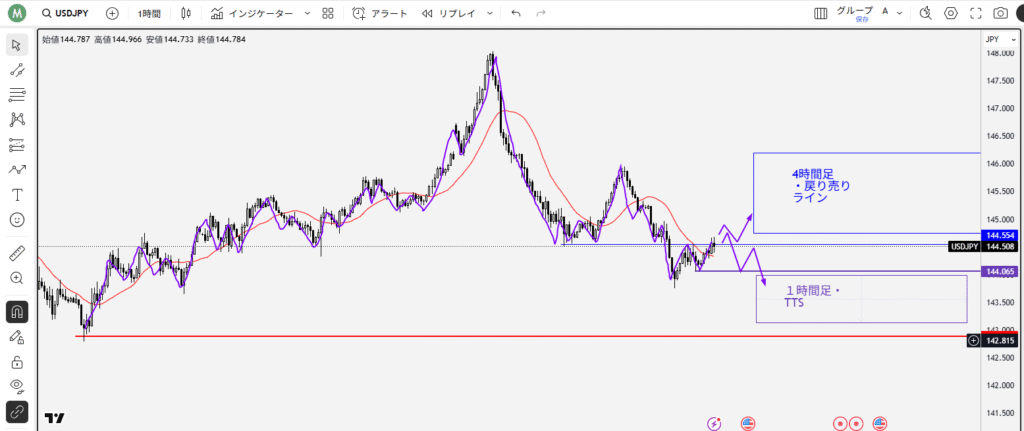Open the forecasting and measurement tools
The height and width of the screenshot is (431, 1024).
click(17, 145)
